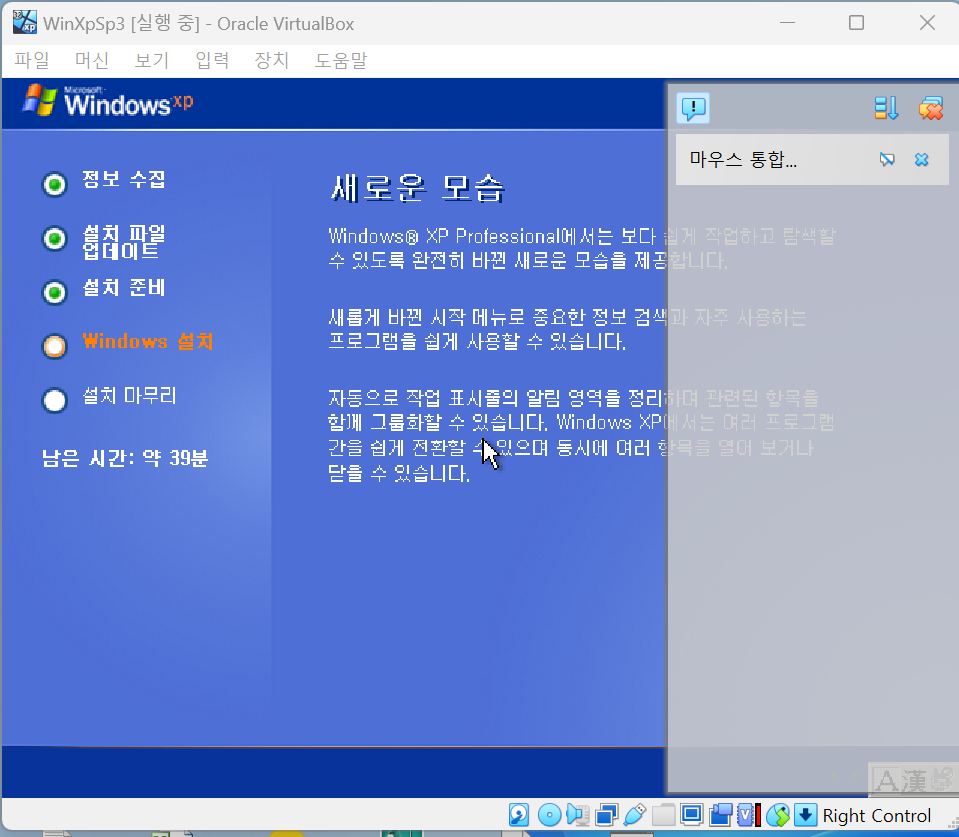Viewport: 959px width, 837px height.
Task: Click the shared folders status icon
Action: tap(663, 815)
